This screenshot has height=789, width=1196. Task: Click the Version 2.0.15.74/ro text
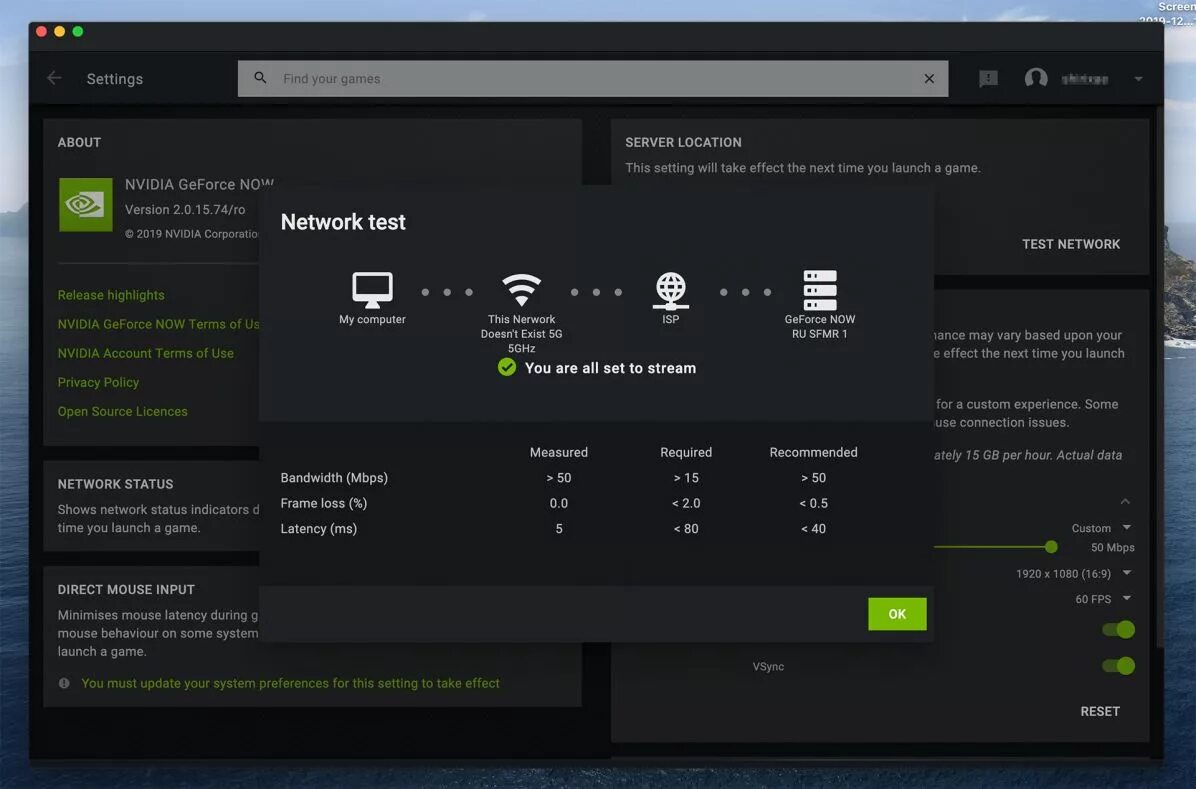[x=185, y=210]
